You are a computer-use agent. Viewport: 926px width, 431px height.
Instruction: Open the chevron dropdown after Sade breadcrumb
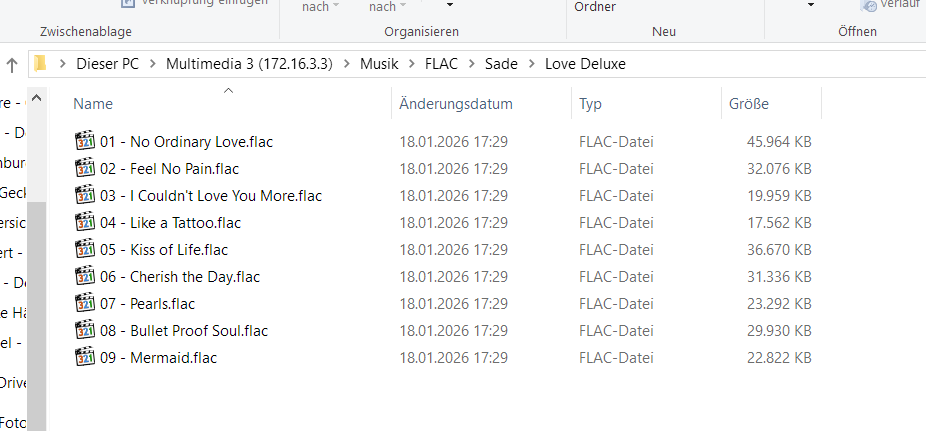click(x=531, y=65)
